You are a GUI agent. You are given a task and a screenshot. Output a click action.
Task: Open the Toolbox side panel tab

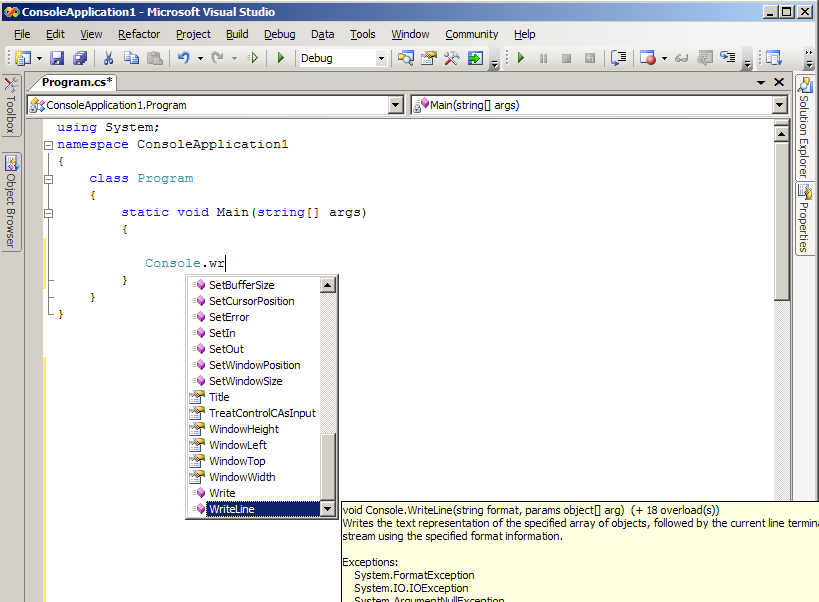[x=11, y=106]
